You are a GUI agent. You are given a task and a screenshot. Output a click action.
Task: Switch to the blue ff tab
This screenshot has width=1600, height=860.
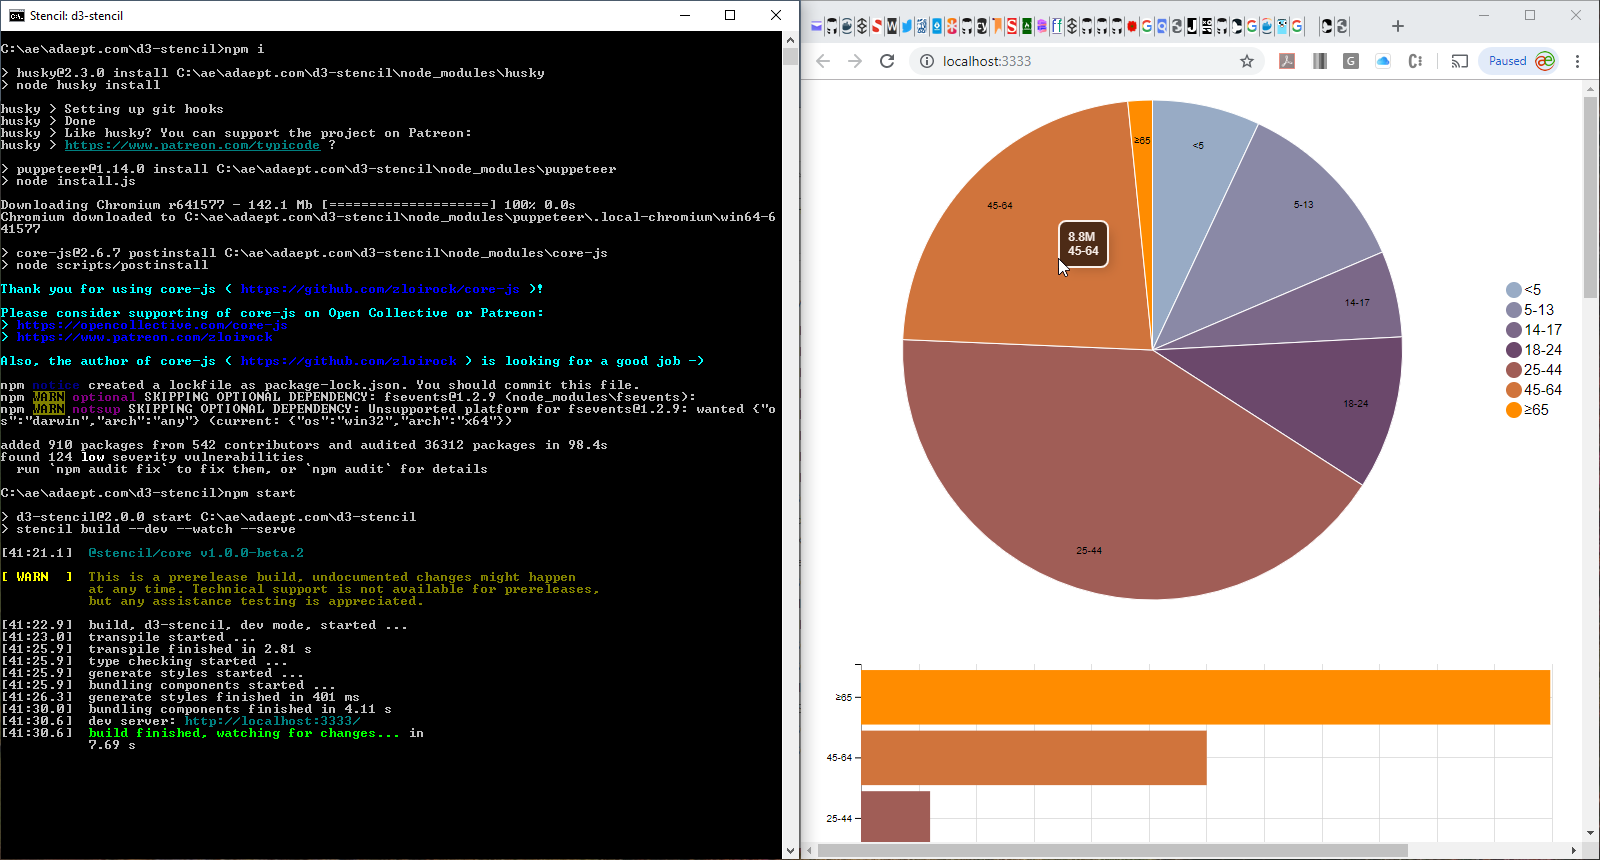point(1057,26)
